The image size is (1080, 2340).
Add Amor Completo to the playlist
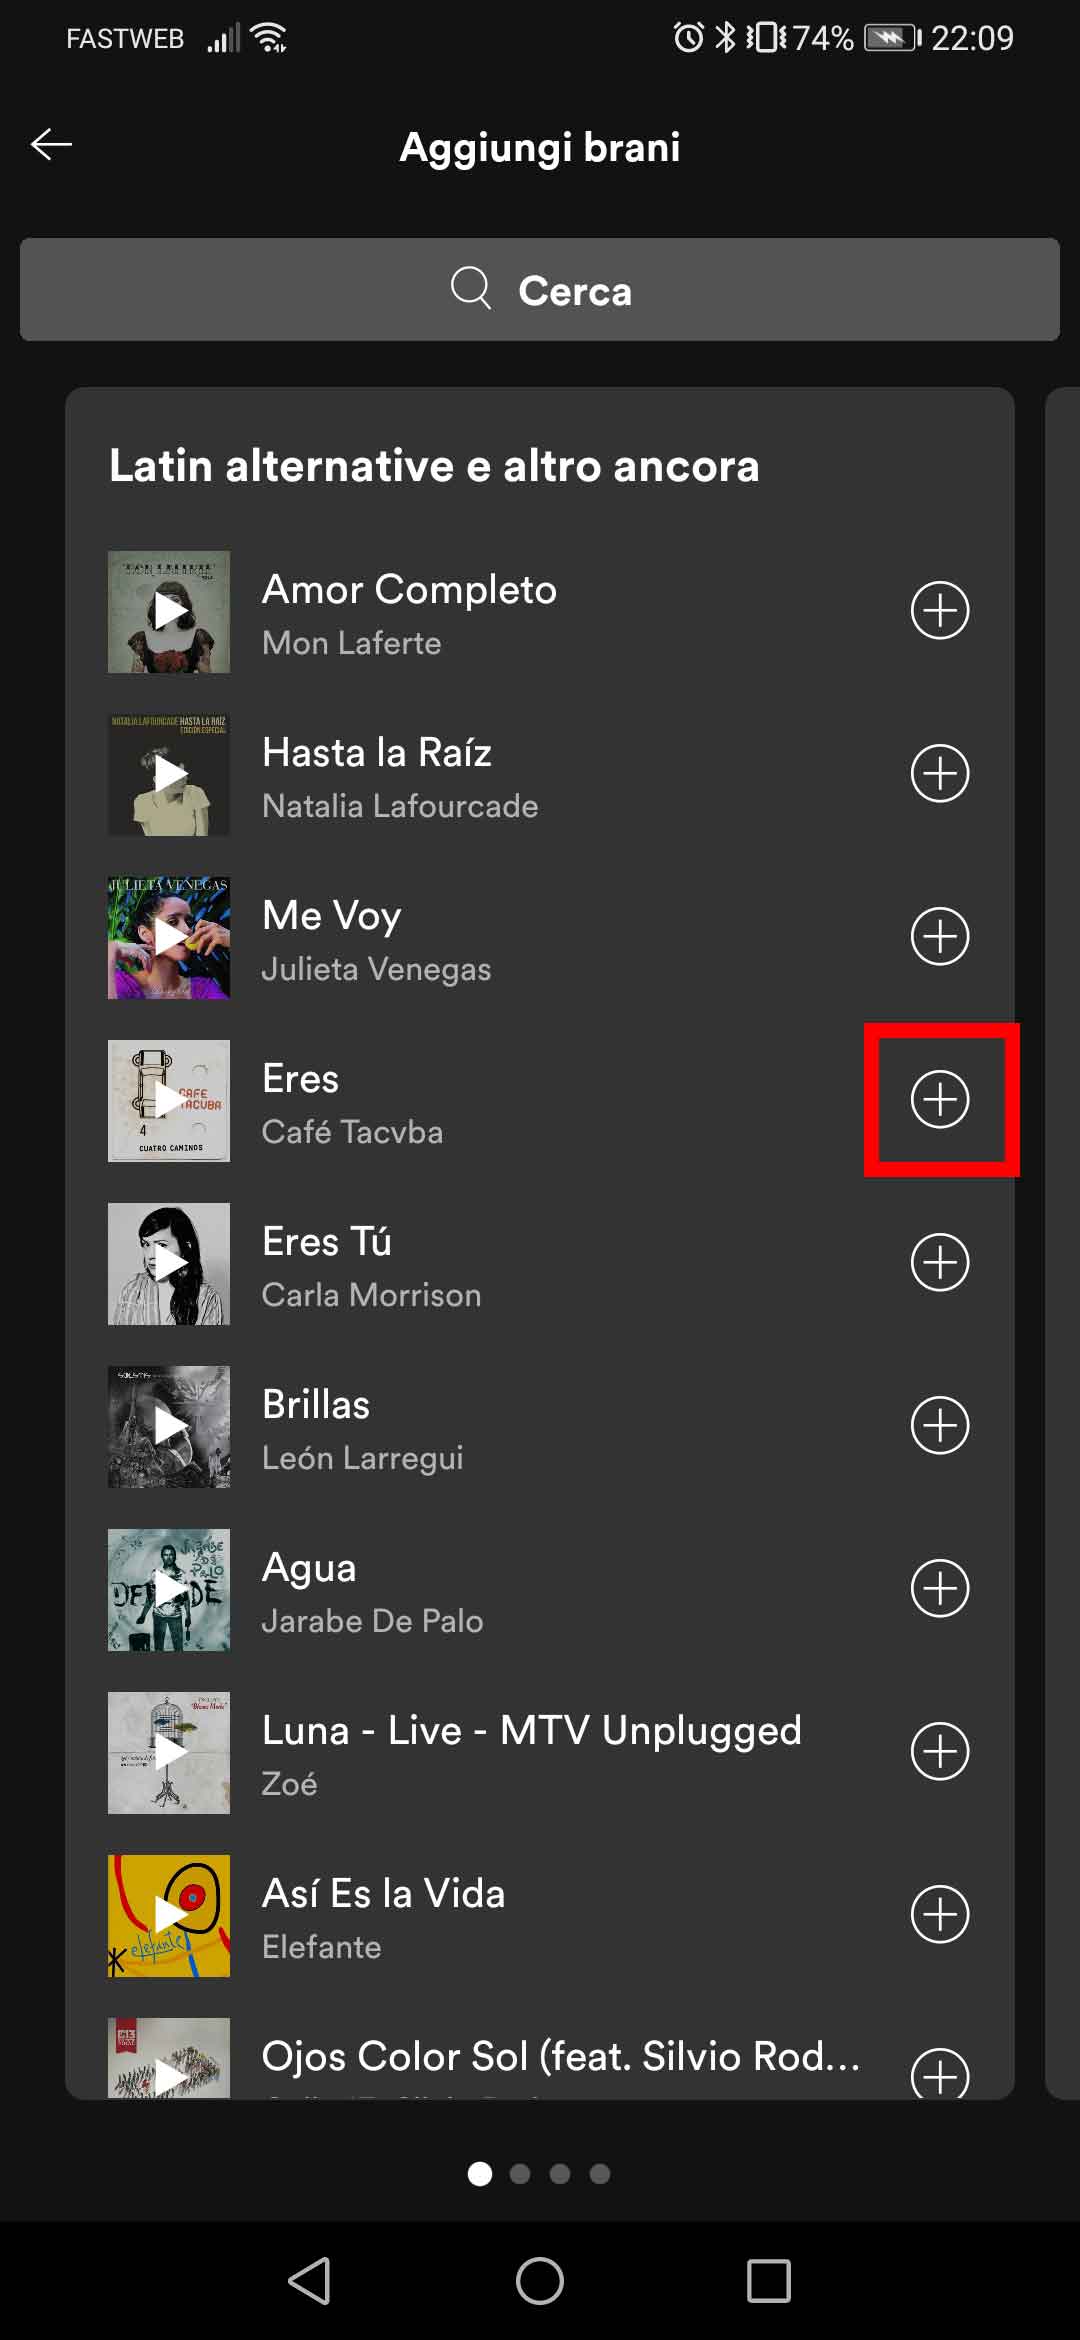coord(940,610)
